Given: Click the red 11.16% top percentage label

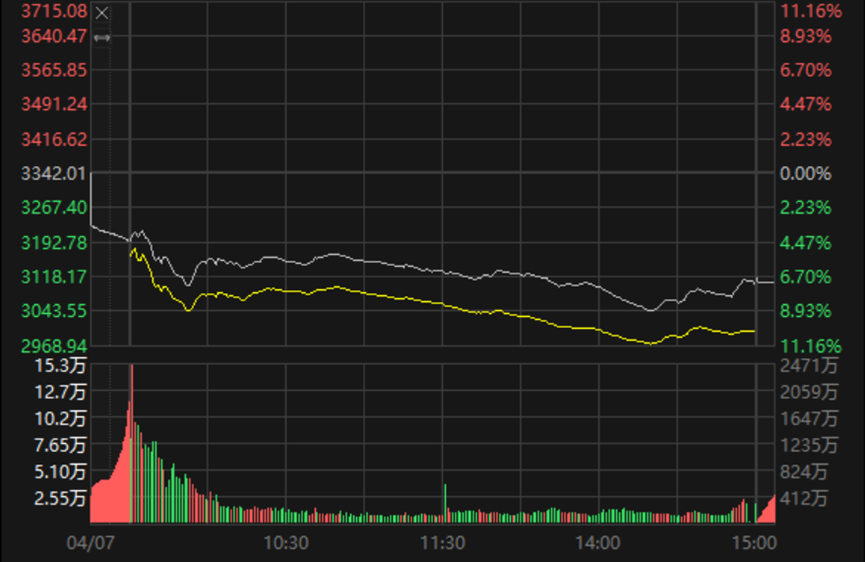Looking at the screenshot, I should (x=806, y=11).
